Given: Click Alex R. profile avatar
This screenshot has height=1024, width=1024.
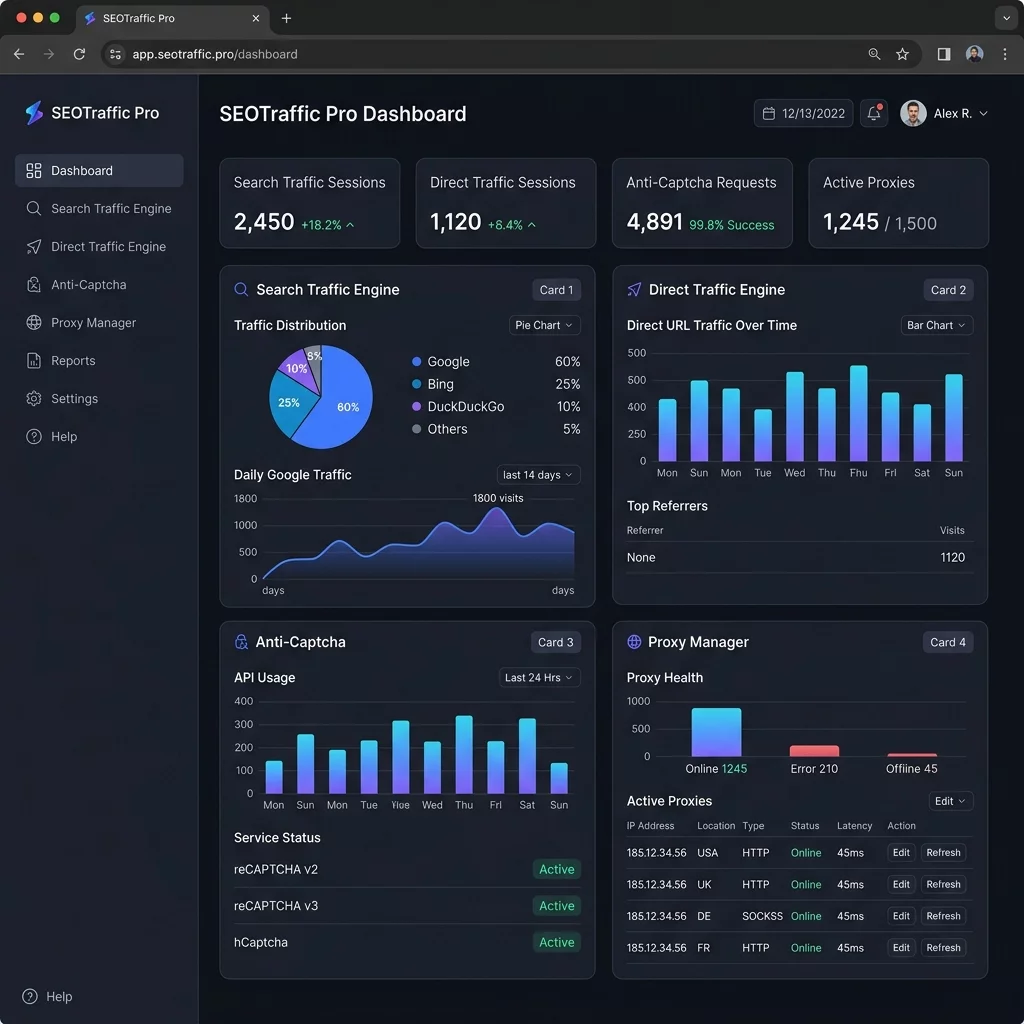Looking at the screenshot, I should coord(913,114).
